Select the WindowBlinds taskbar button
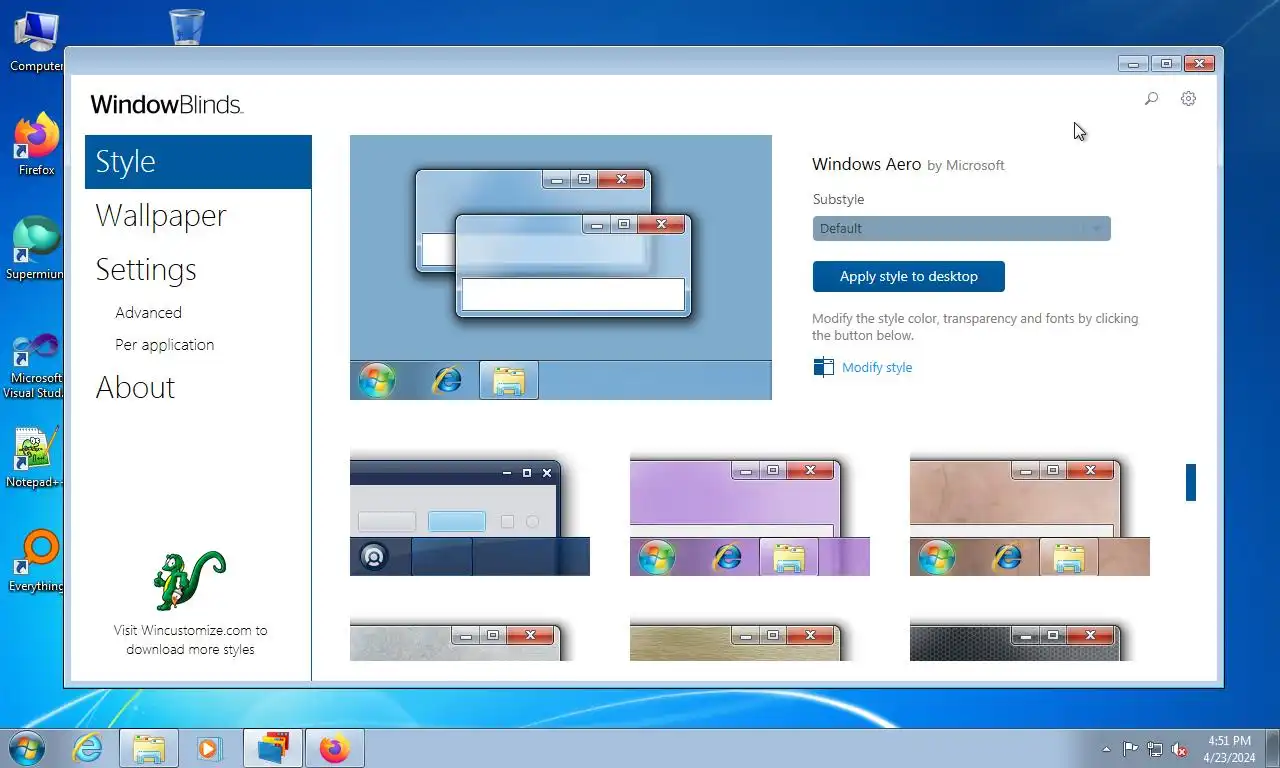Viewport: 1280px width, 768px height. 272,748
